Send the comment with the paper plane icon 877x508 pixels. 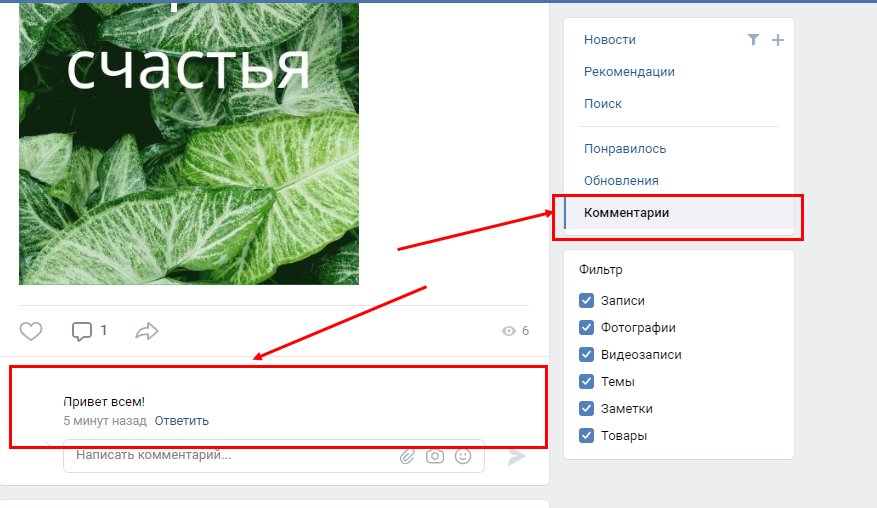pyautogui.click(x=516, y=457)
